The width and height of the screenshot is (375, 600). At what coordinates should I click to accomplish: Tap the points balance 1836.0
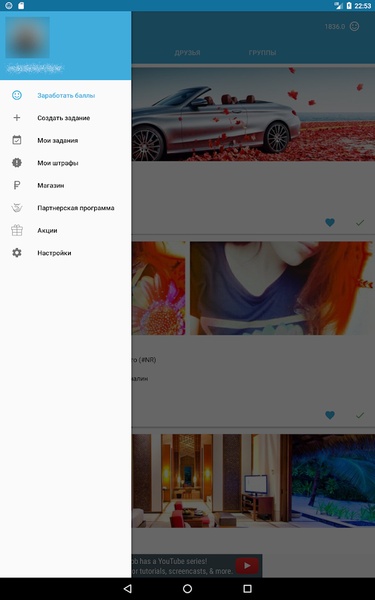335,26
